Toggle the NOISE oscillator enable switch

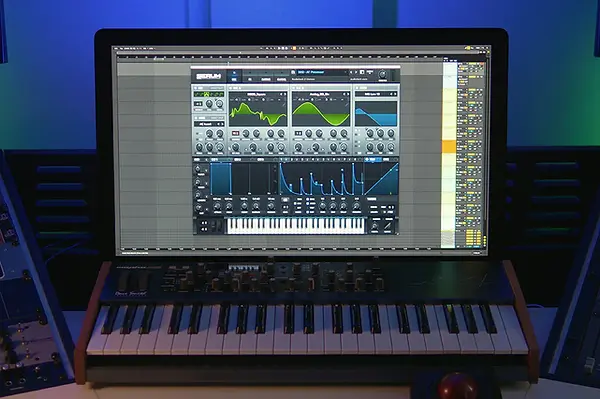click(x=196, y=118)
